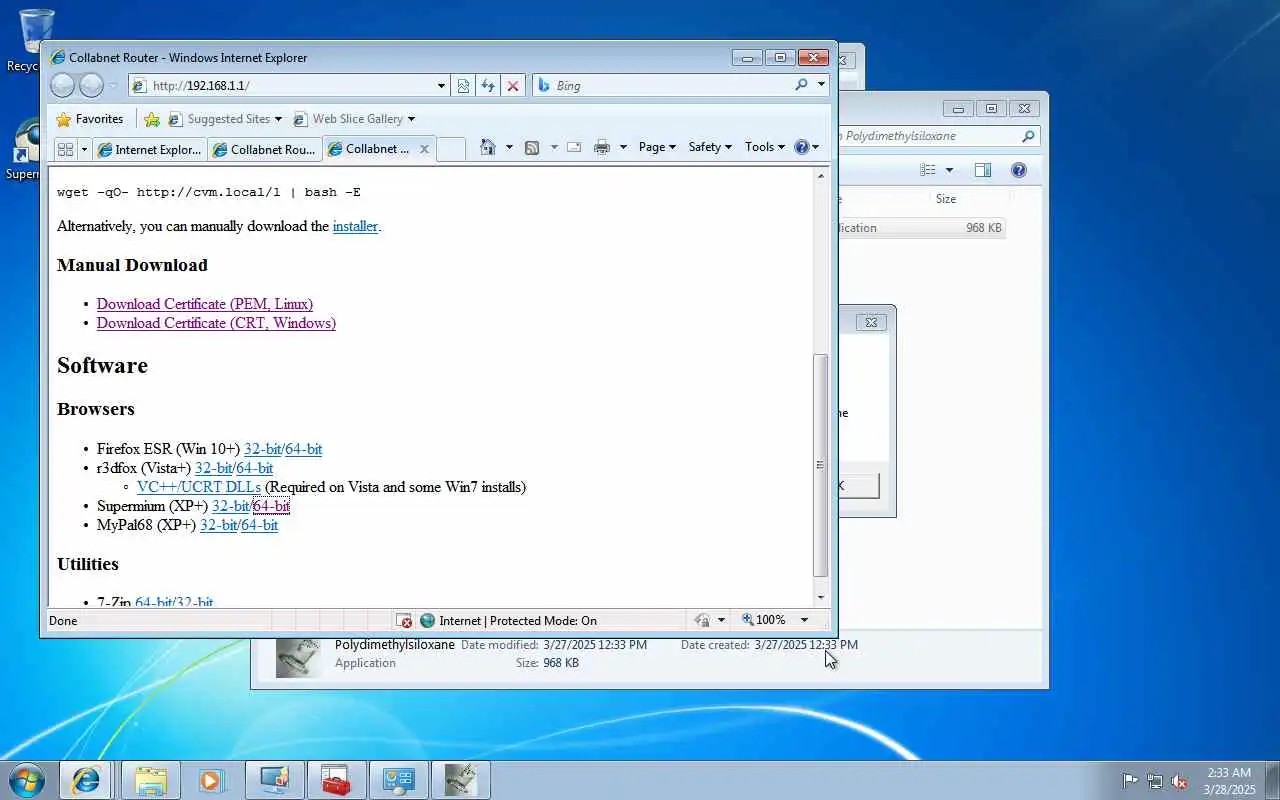Click Explorer window Help icon
The image size is (1280, 800).
pos(1019,170)
